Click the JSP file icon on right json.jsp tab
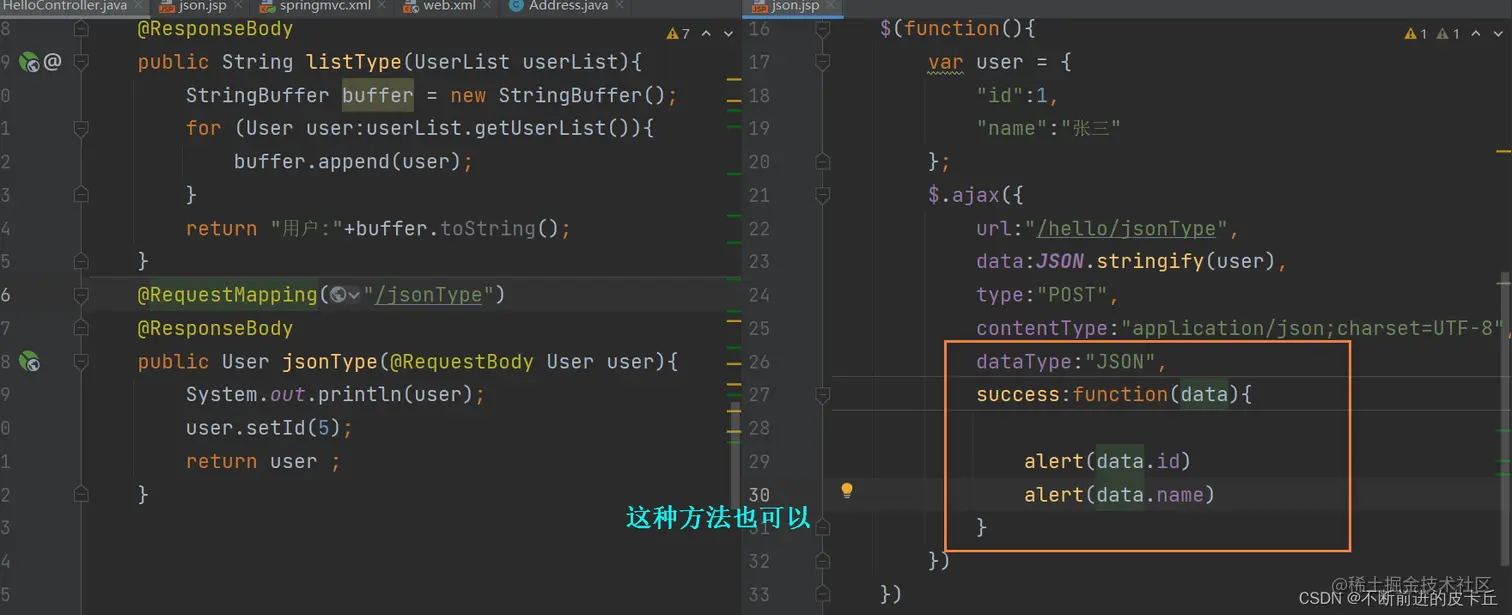This screenshot has height=615, width=1512. point(760,6)
